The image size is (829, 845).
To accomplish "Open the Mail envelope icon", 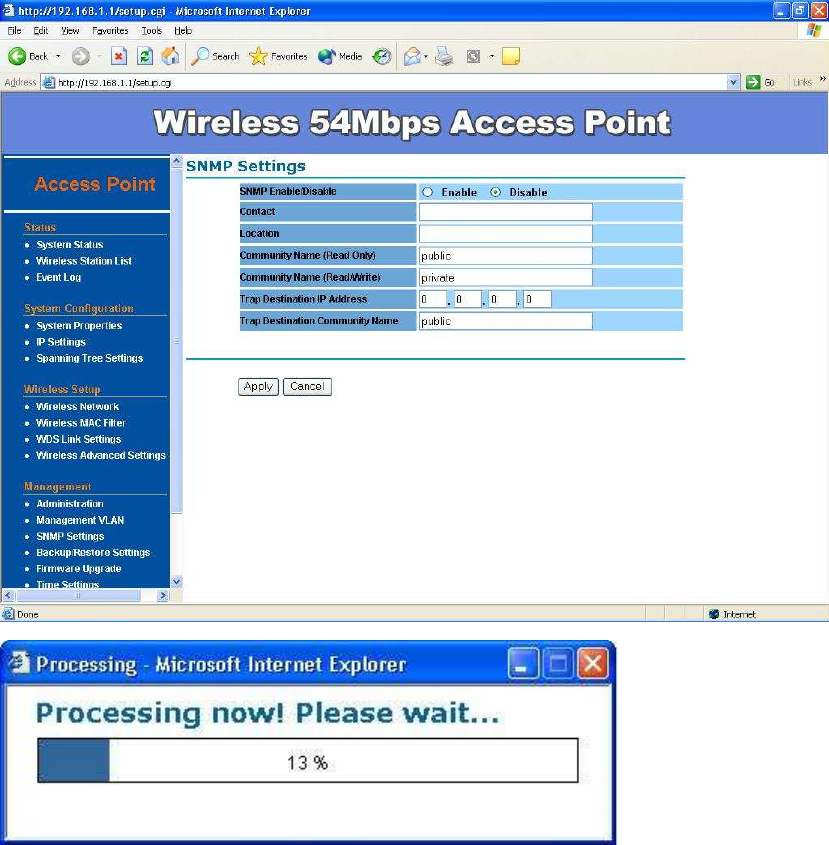I will pos(412,56).
